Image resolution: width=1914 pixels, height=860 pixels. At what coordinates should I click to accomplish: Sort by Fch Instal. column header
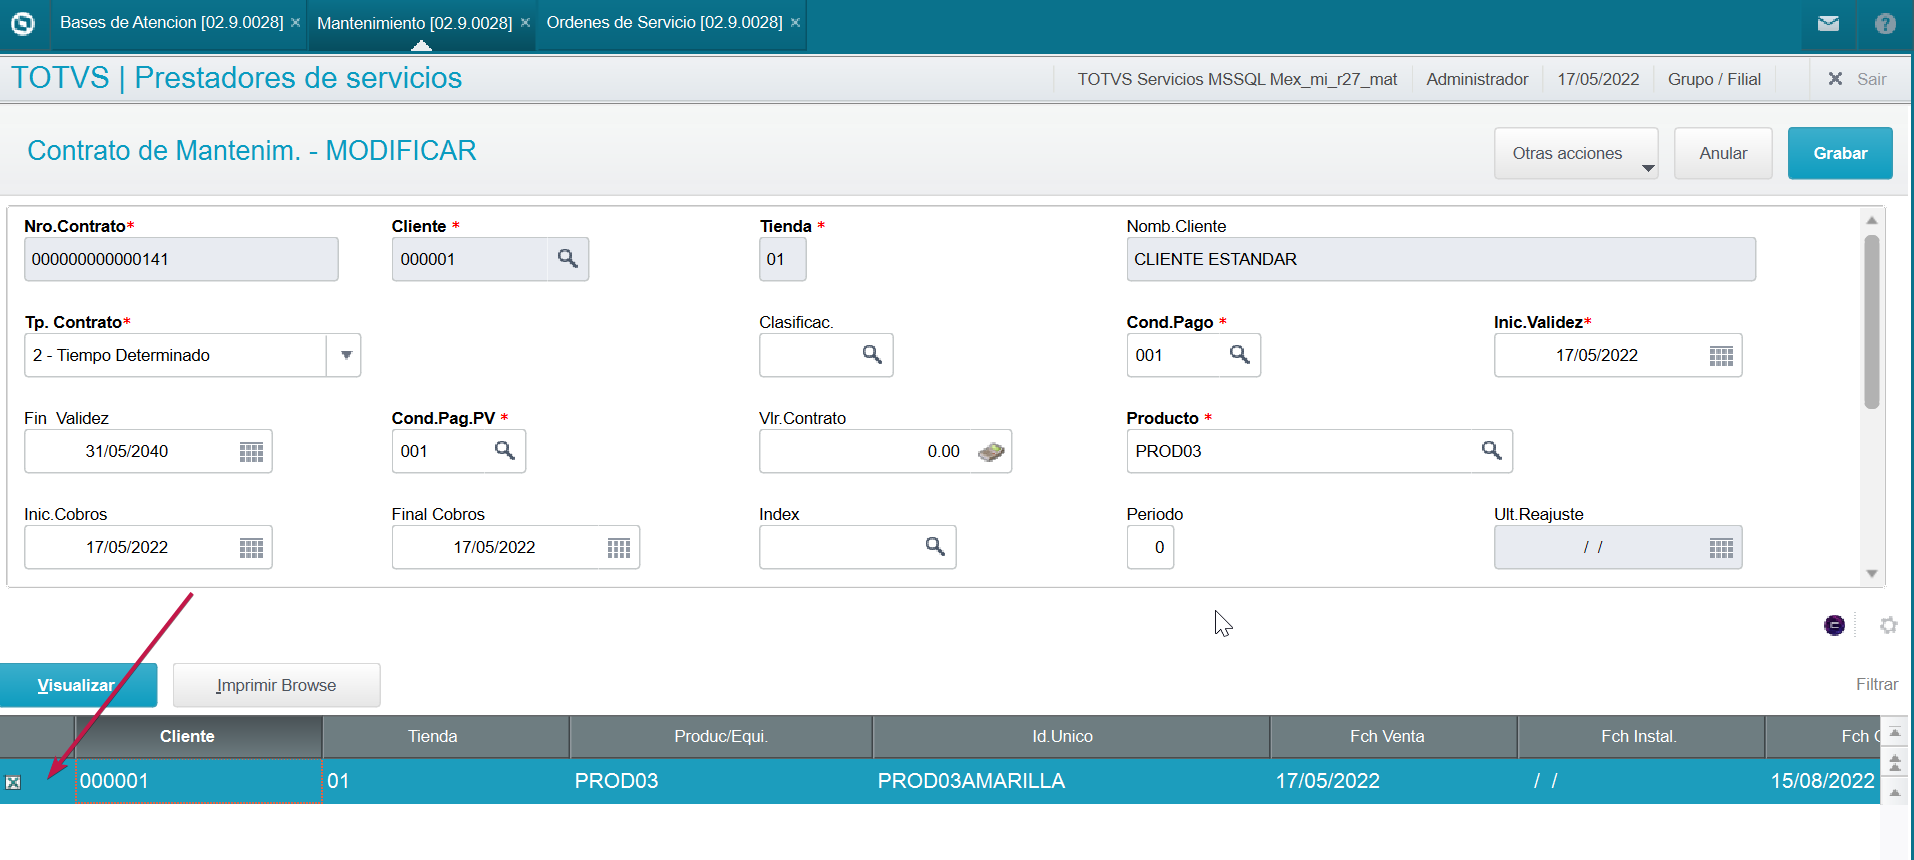point(1641,736)
